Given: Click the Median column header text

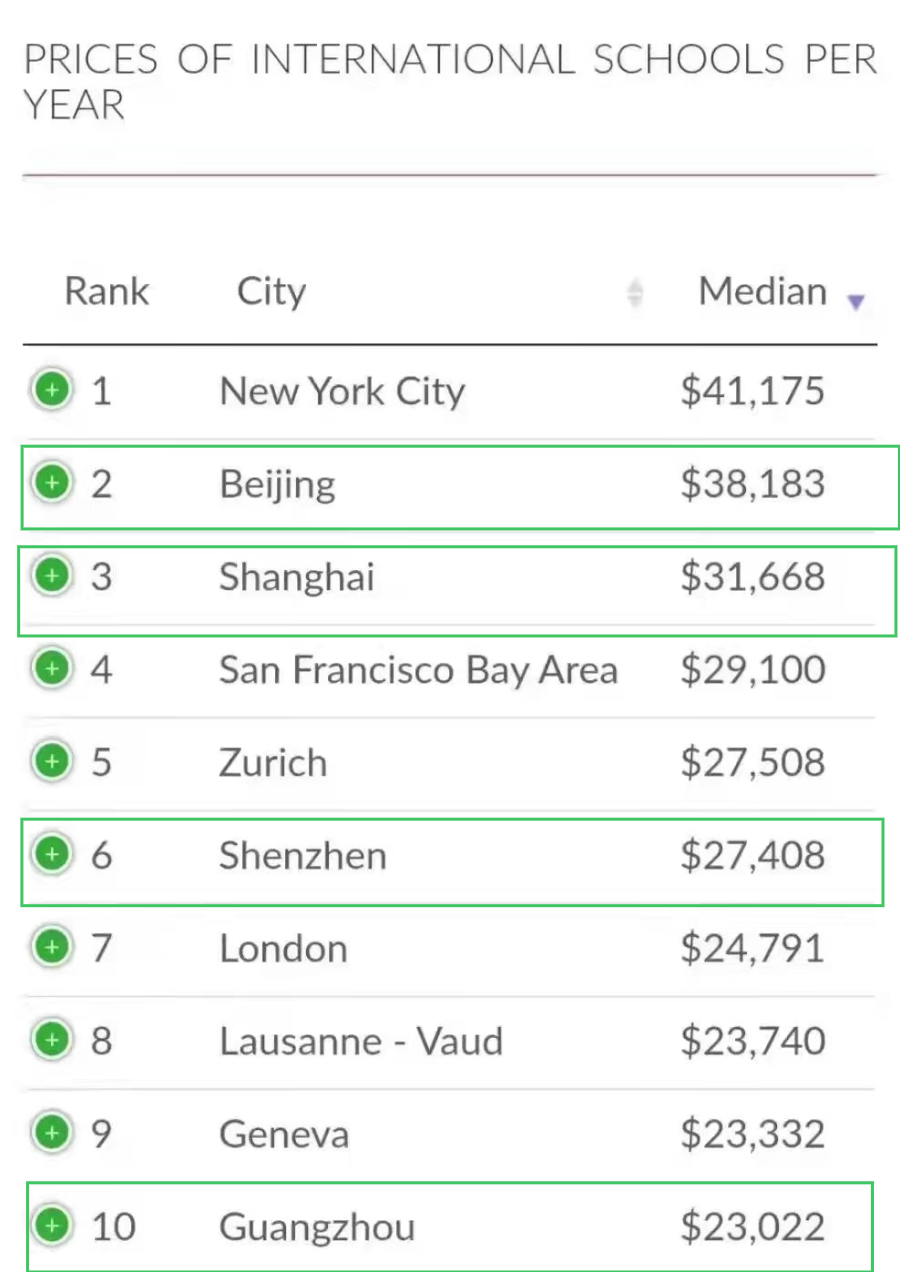Looking at the screenshot, I should pos(763,291).
